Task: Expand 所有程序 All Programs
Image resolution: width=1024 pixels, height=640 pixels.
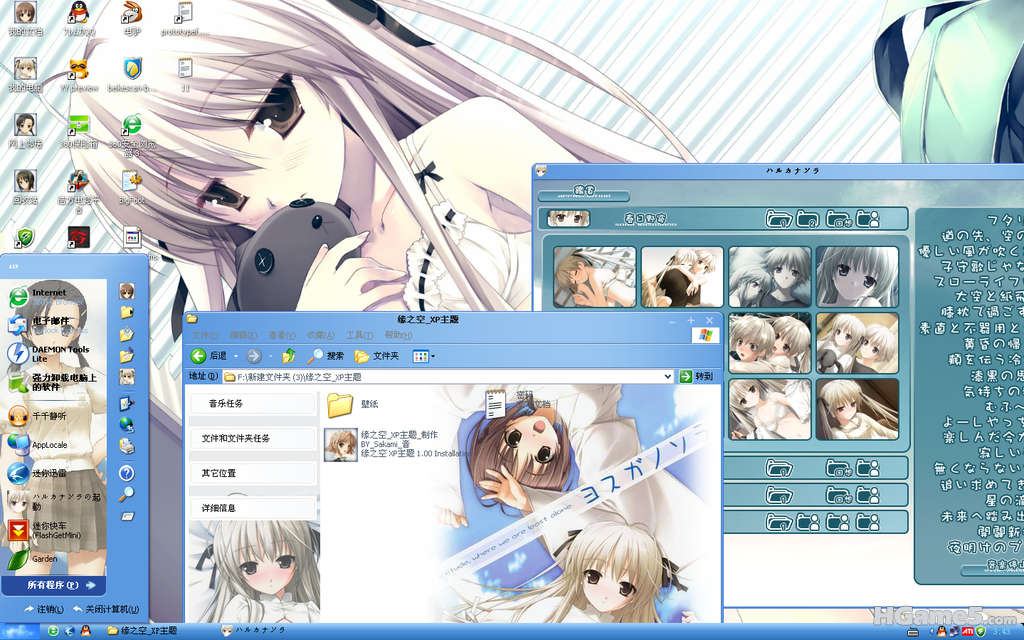Action: pyautogui.click(x=54, y=585)
